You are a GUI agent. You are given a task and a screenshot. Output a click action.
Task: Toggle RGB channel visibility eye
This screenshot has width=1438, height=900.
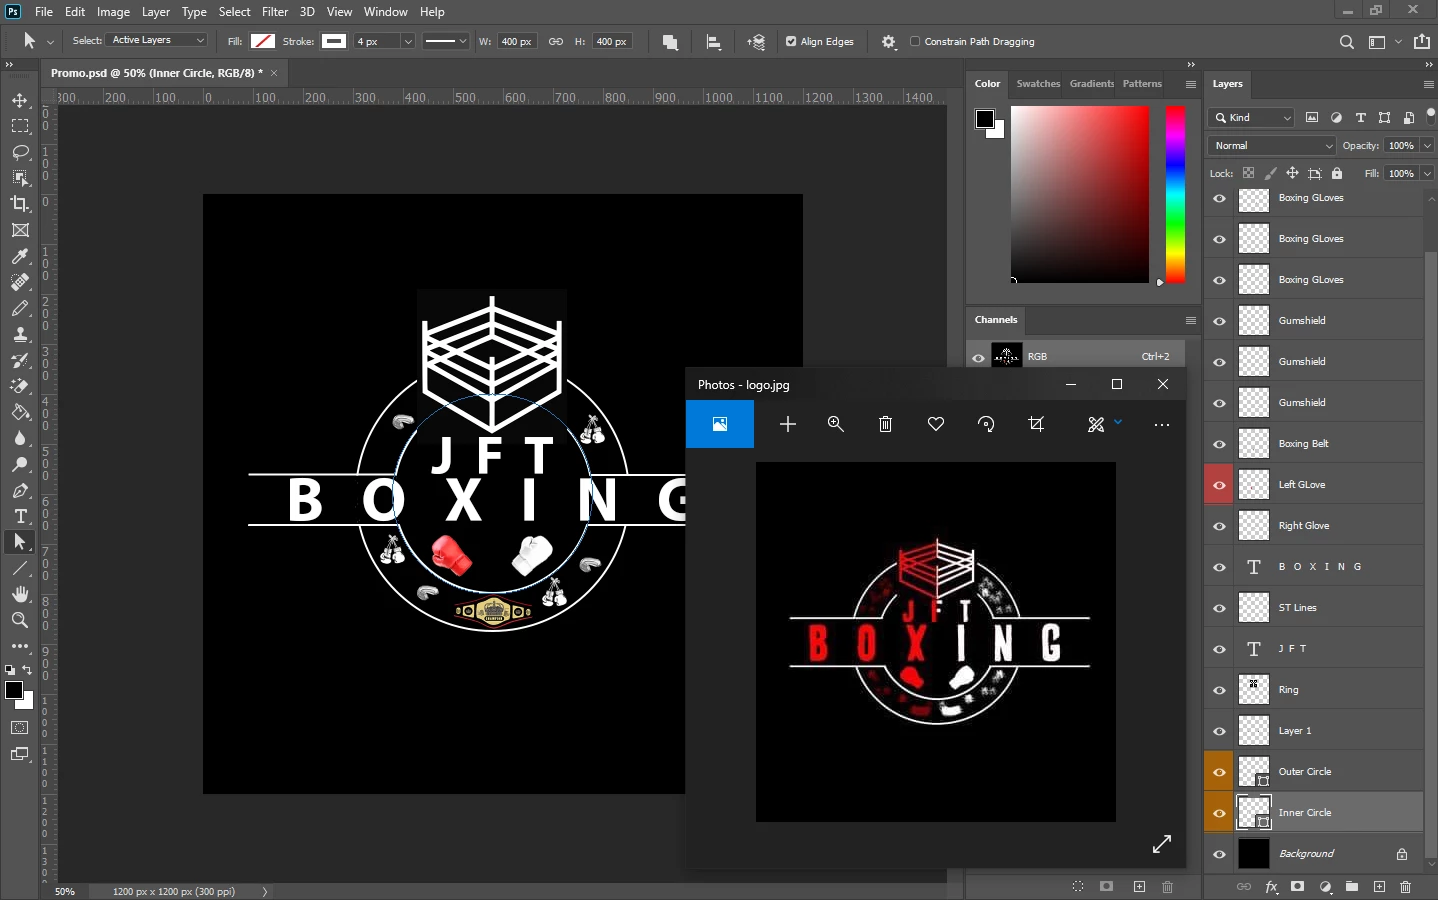[x=978, y=357]
